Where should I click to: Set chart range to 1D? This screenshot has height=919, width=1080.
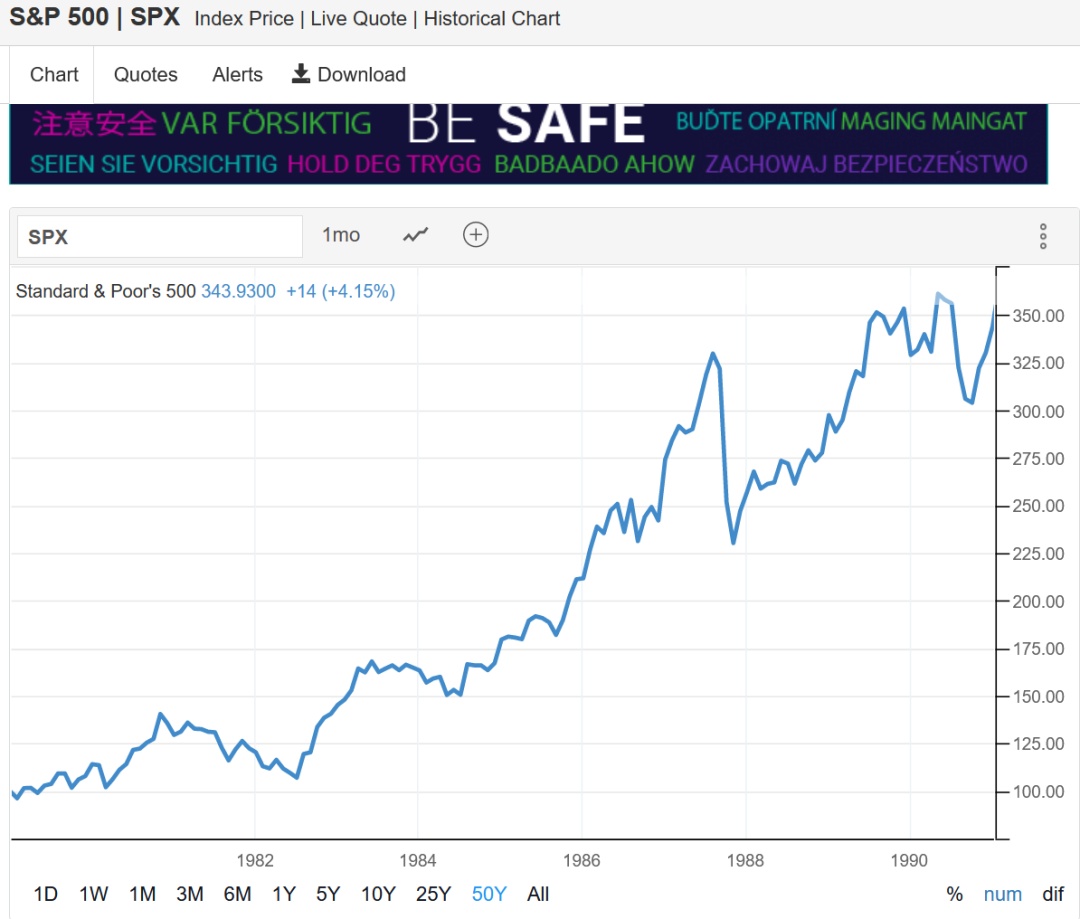(x=46, y=894)
